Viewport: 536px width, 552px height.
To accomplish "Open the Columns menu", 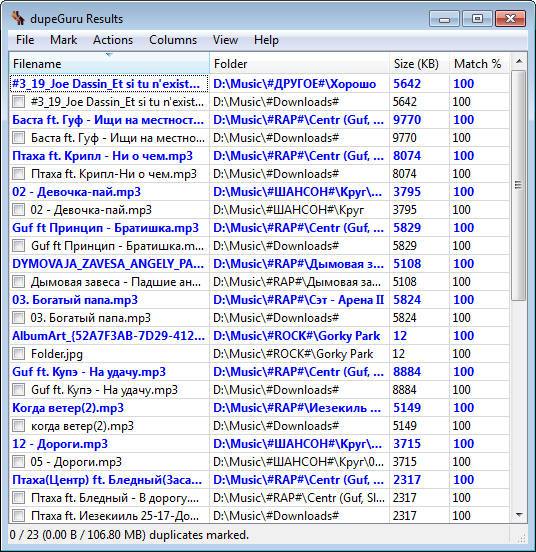I will tap(173, 40).
